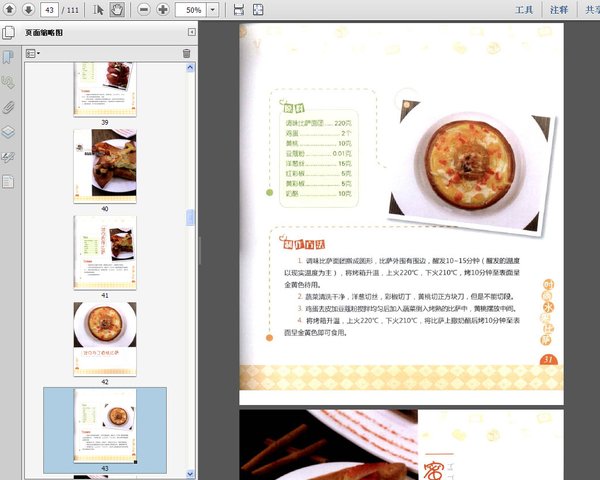Open the 工具 tools pane

click(x=524, y=10)
